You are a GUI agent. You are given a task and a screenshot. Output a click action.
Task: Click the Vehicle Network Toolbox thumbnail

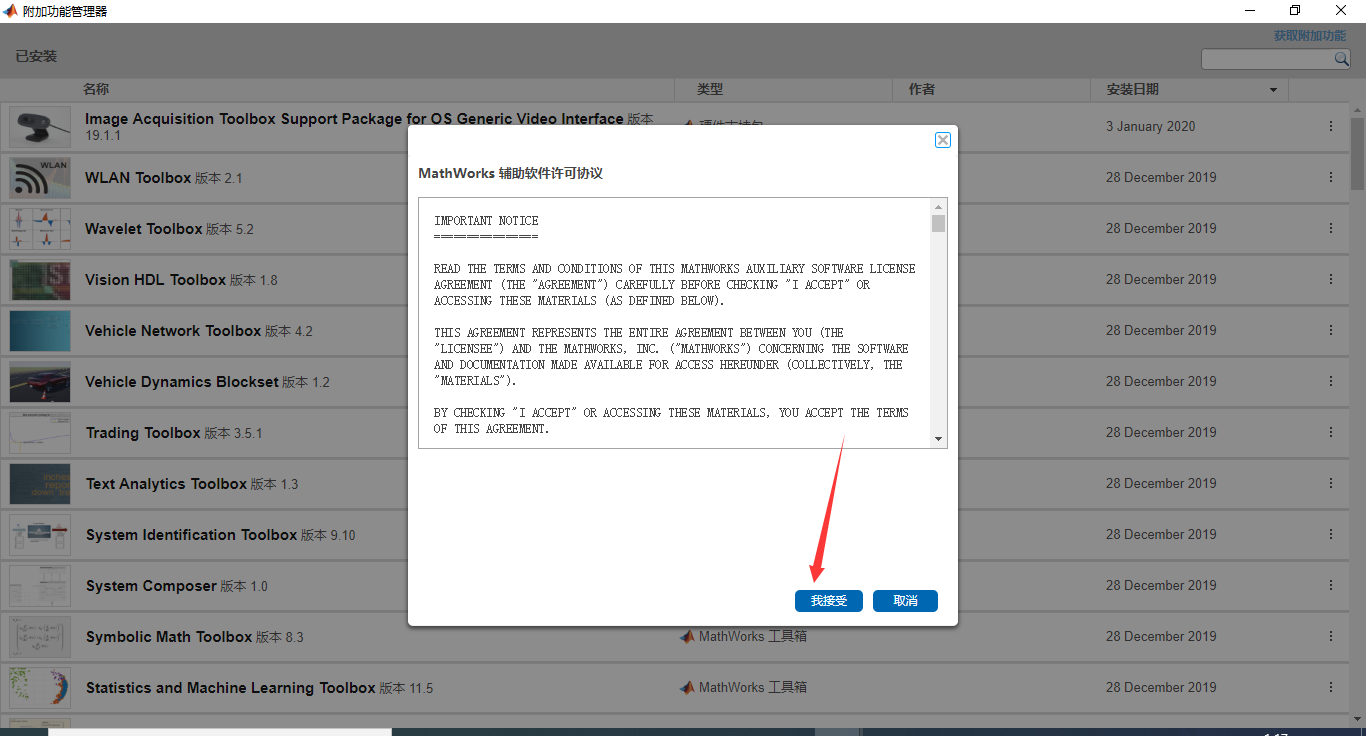pos(40,331)
